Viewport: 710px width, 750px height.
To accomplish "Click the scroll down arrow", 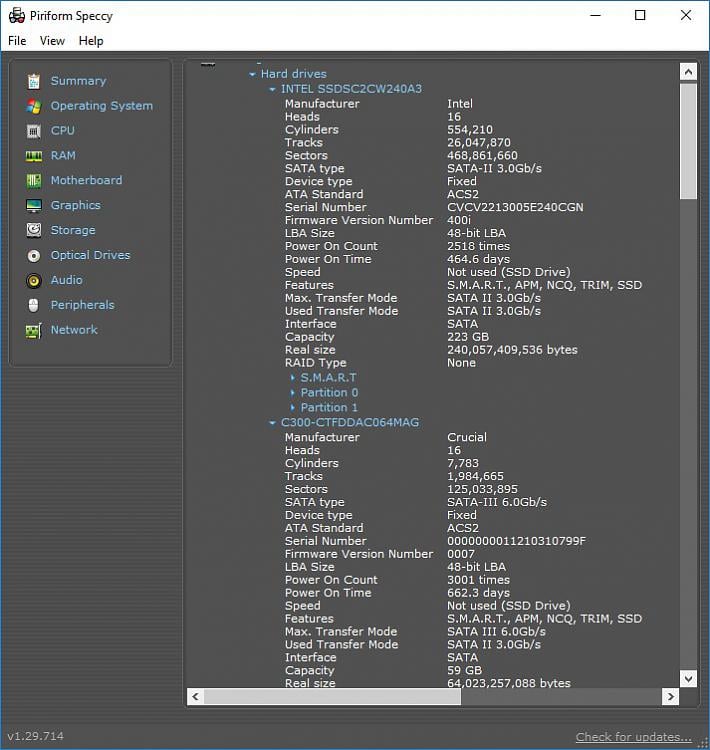I will point(688,678).
